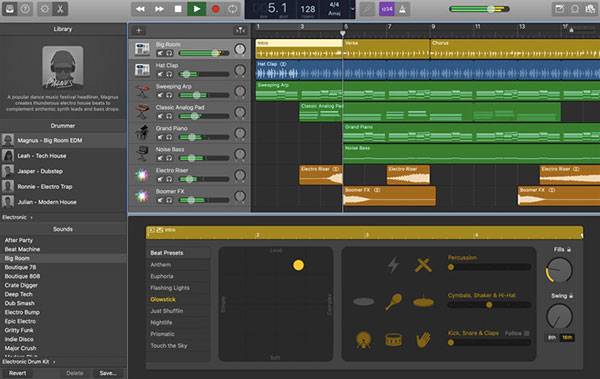600x379 pixels.
Task: Select the Electro Riser track icon
Action: (142, 175)
